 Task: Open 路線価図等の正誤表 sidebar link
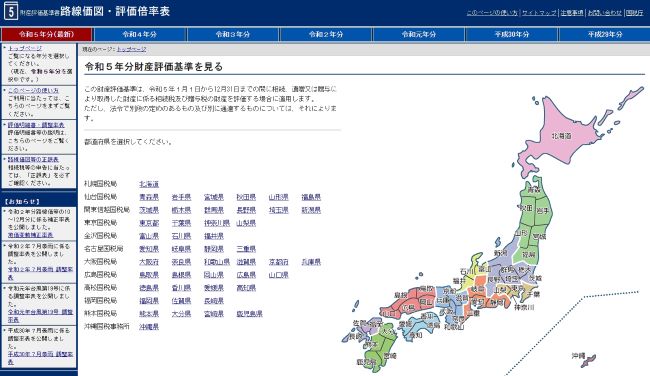point(33,160)
